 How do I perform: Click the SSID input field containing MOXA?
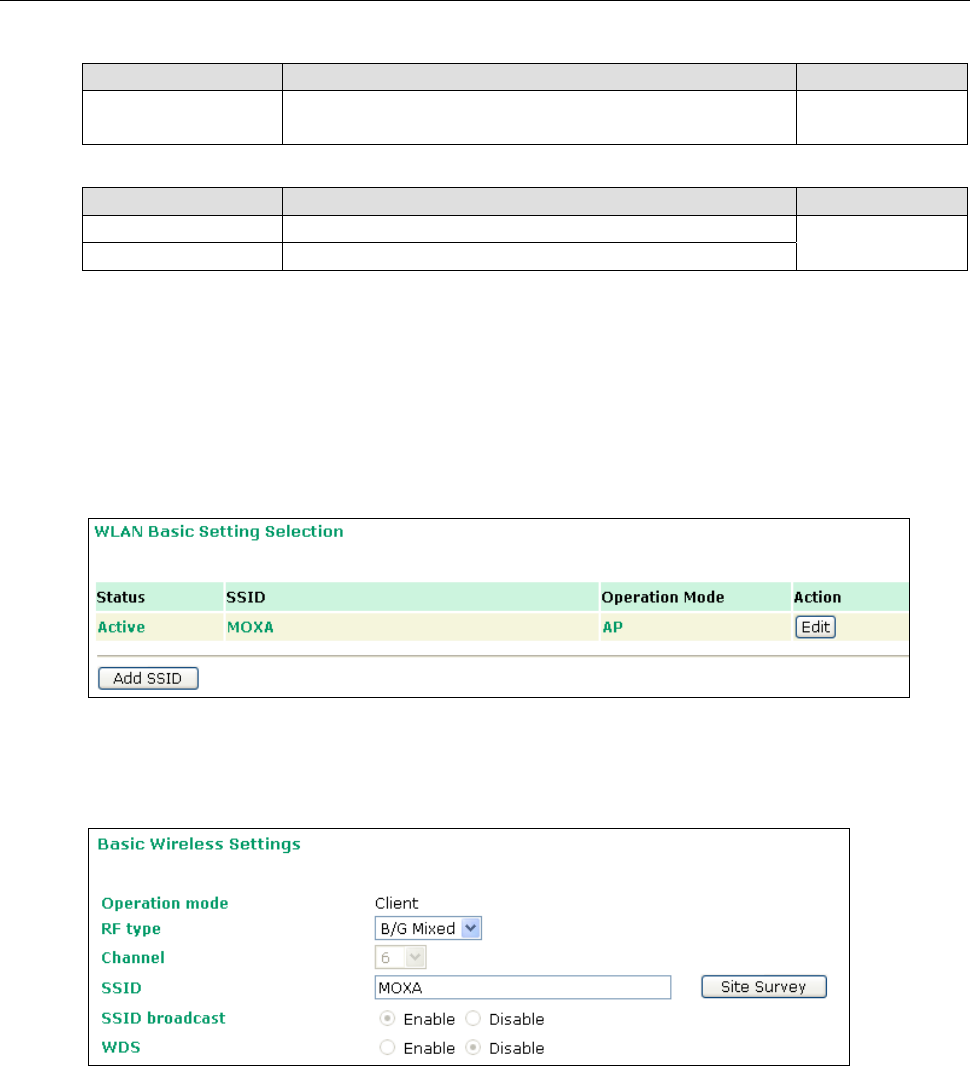pos(523,987)
